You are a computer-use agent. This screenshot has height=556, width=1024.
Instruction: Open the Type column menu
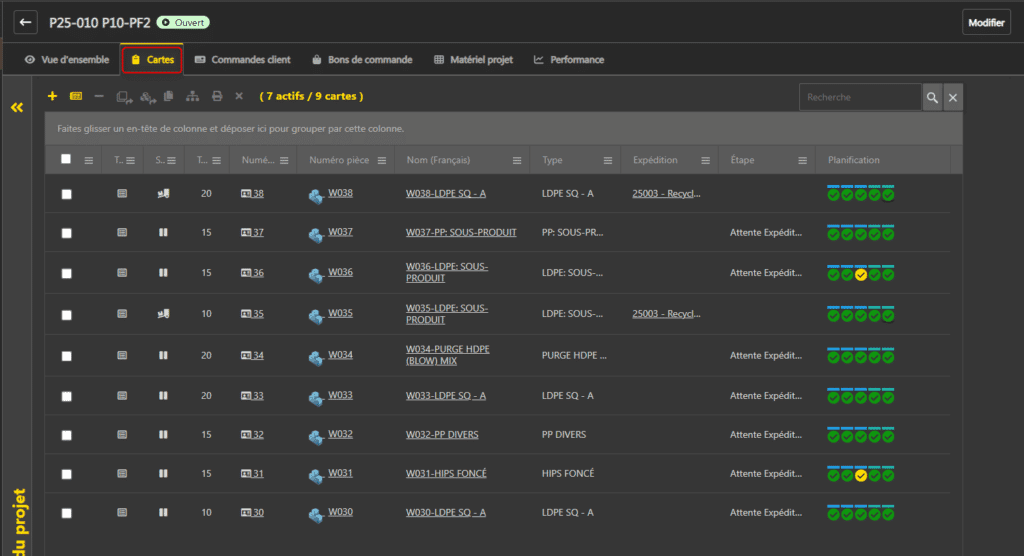(x=608, y=160)
